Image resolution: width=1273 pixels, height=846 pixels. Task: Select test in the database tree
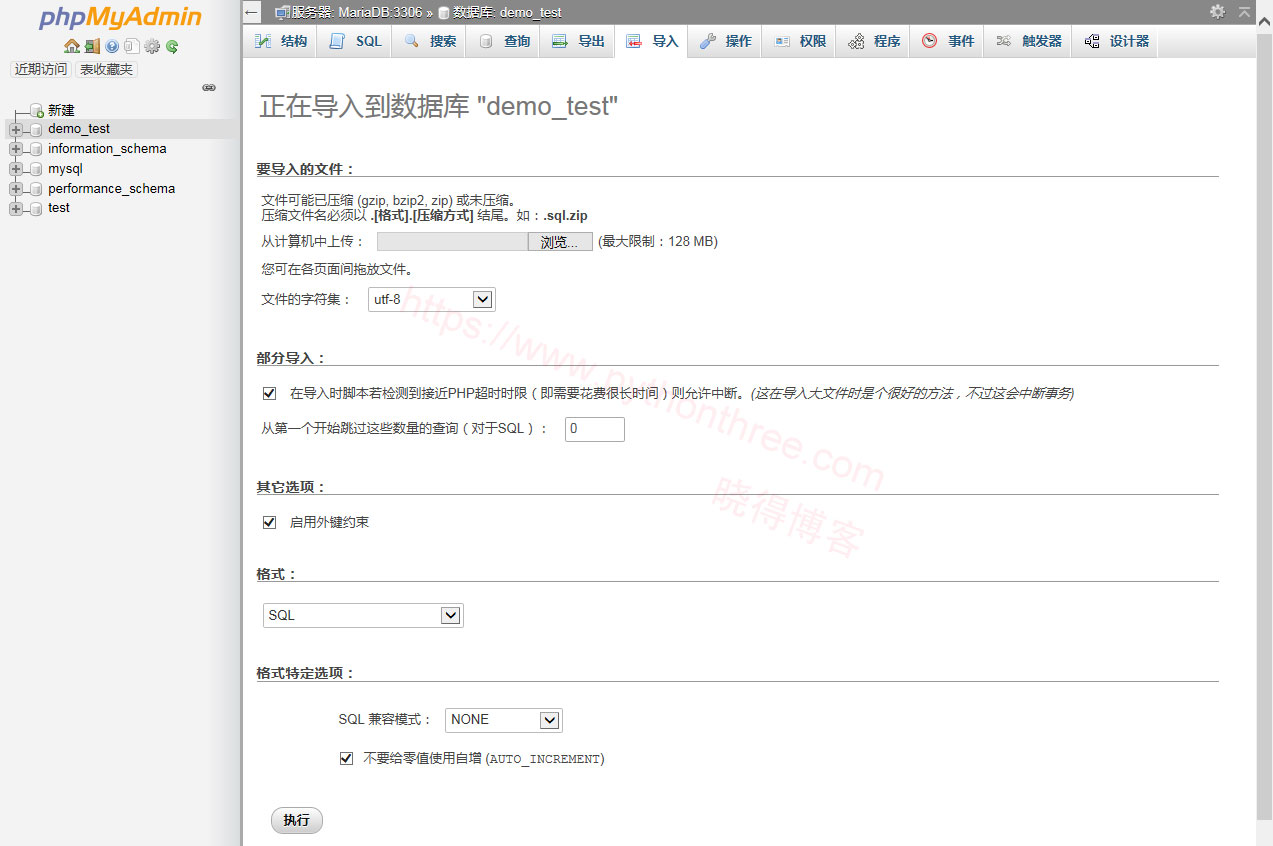pyautogui.click(x=59, y=208)
